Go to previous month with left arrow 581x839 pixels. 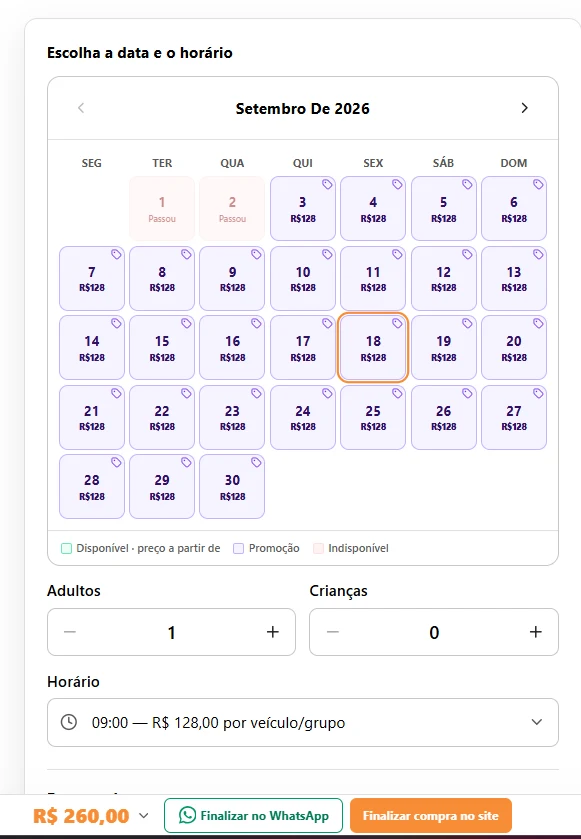pyautogui.click(x=81, y=108)
